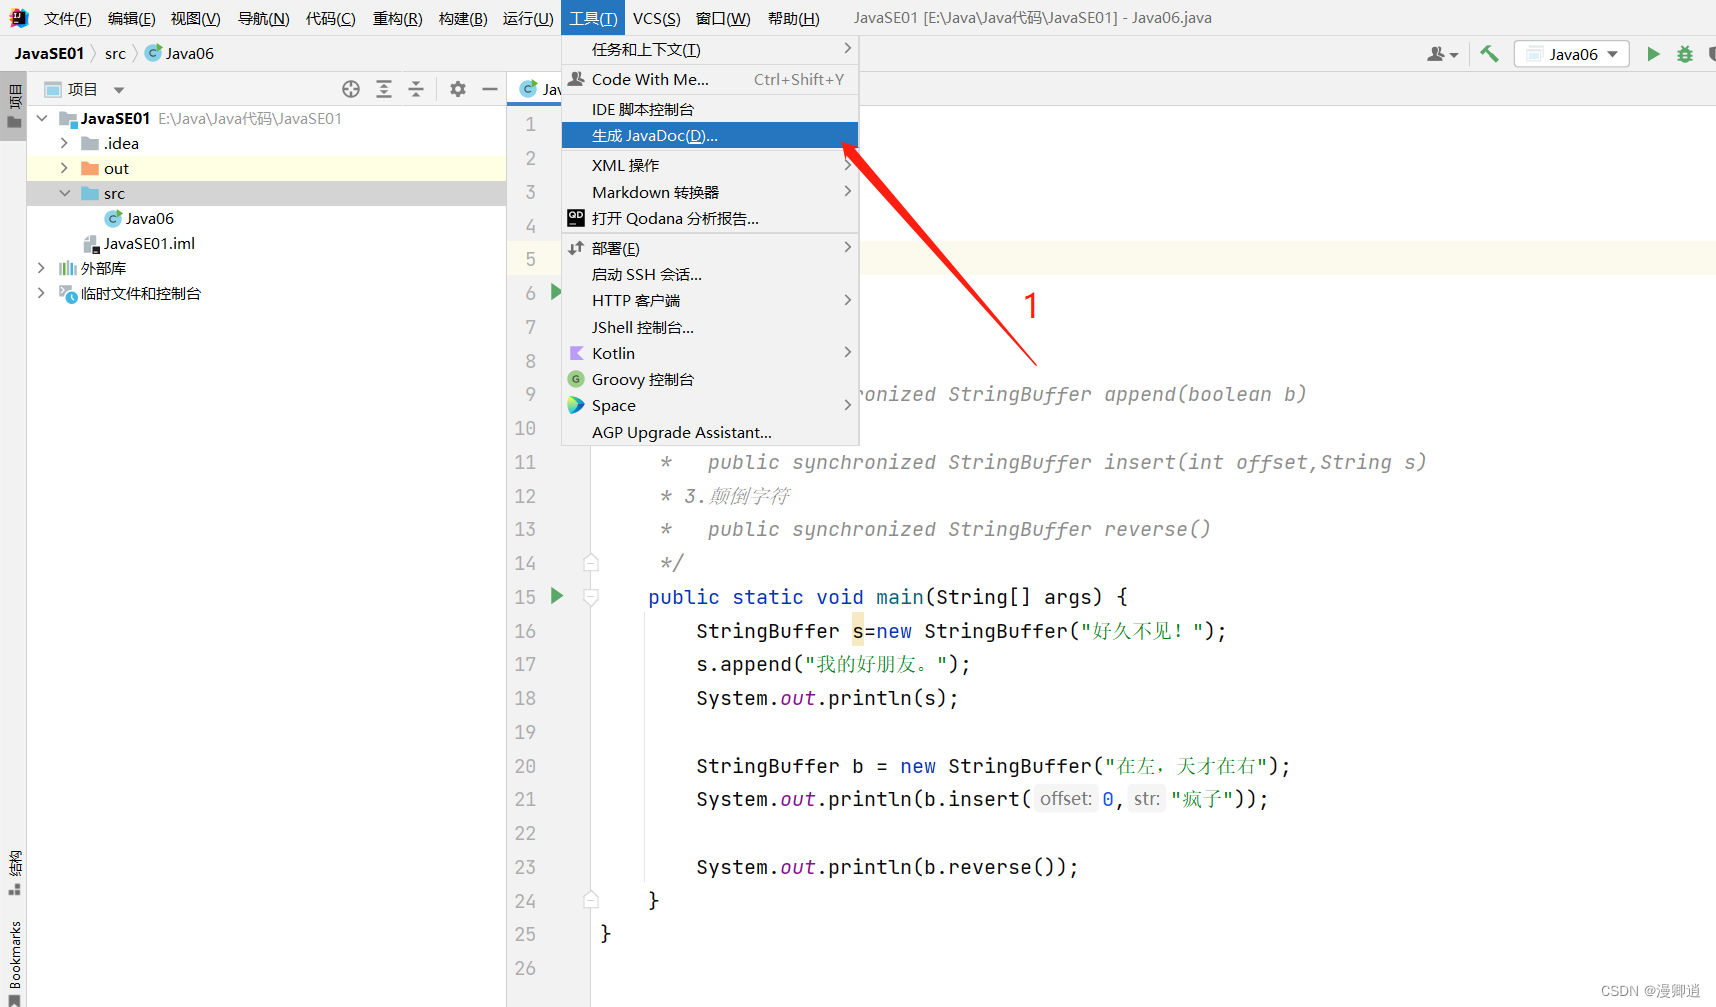This screenshot has height=1007, width=1716.
Task: Open the XML 操作 submenu
Action: tap(710, 165)
